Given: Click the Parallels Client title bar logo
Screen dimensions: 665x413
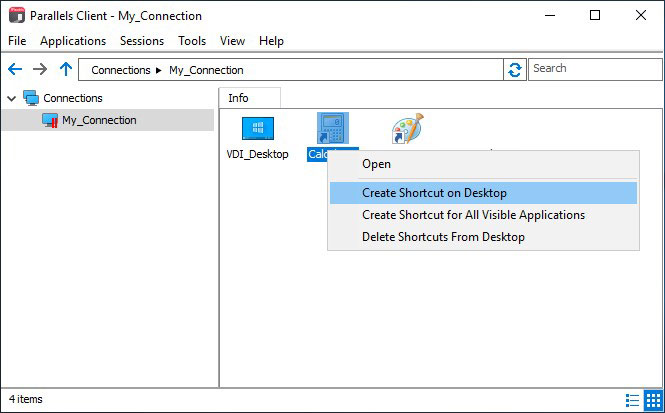Looking at the screenshot, I should pyautogui.click(x=17, y=16).
